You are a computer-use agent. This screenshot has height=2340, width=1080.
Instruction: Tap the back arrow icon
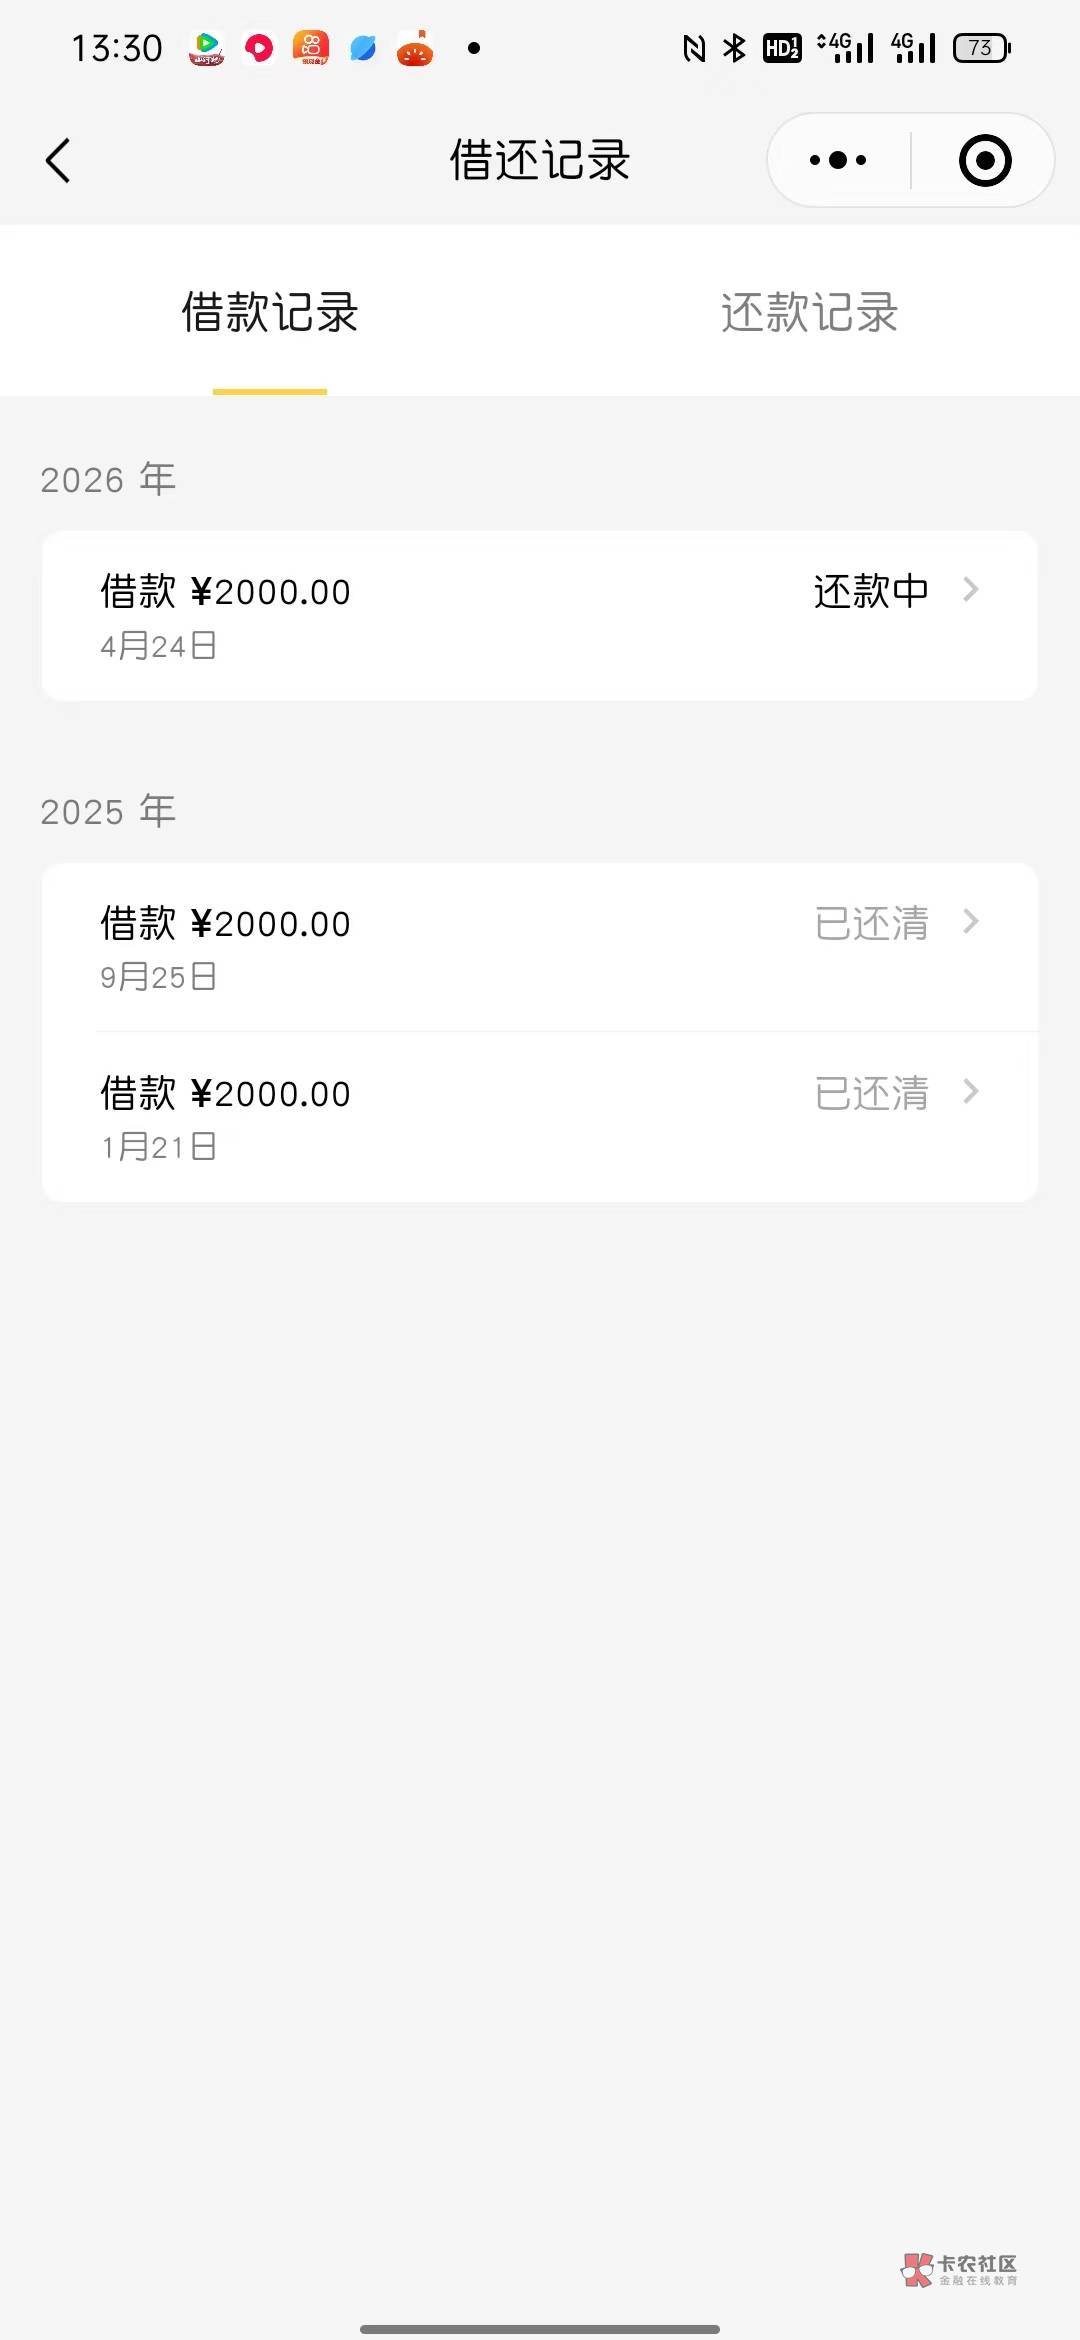click(58, 160)
